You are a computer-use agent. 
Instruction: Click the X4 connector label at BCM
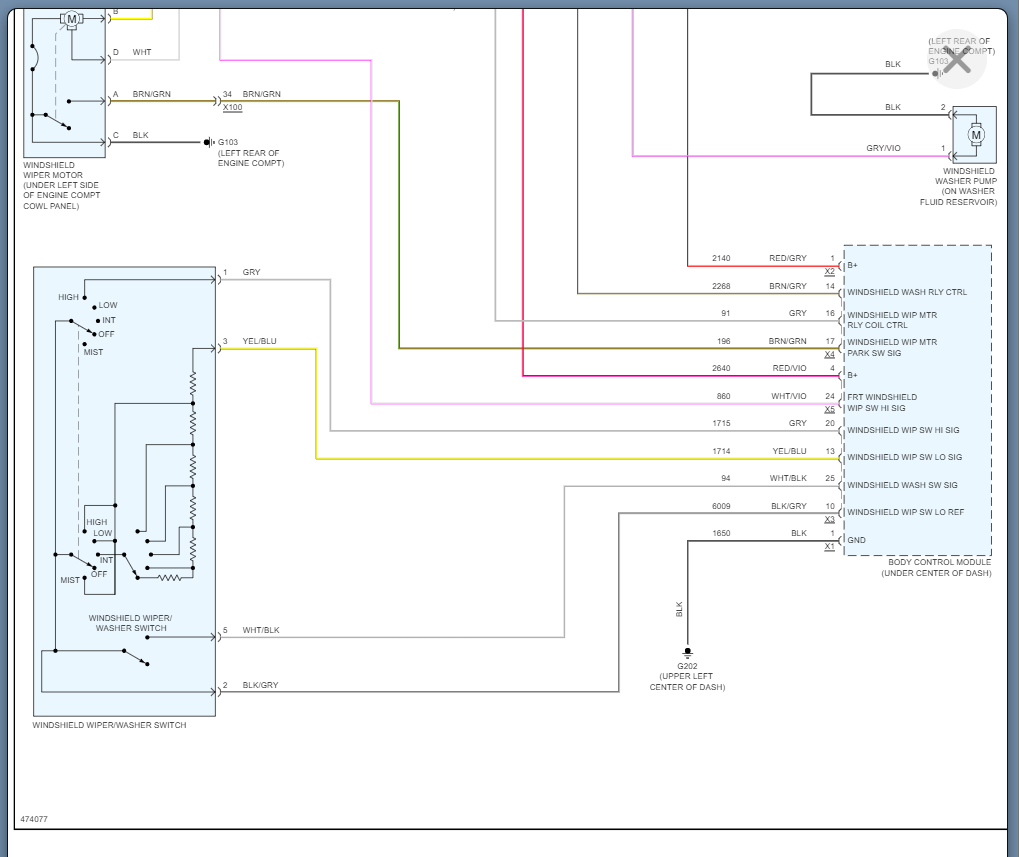[829, 354]
